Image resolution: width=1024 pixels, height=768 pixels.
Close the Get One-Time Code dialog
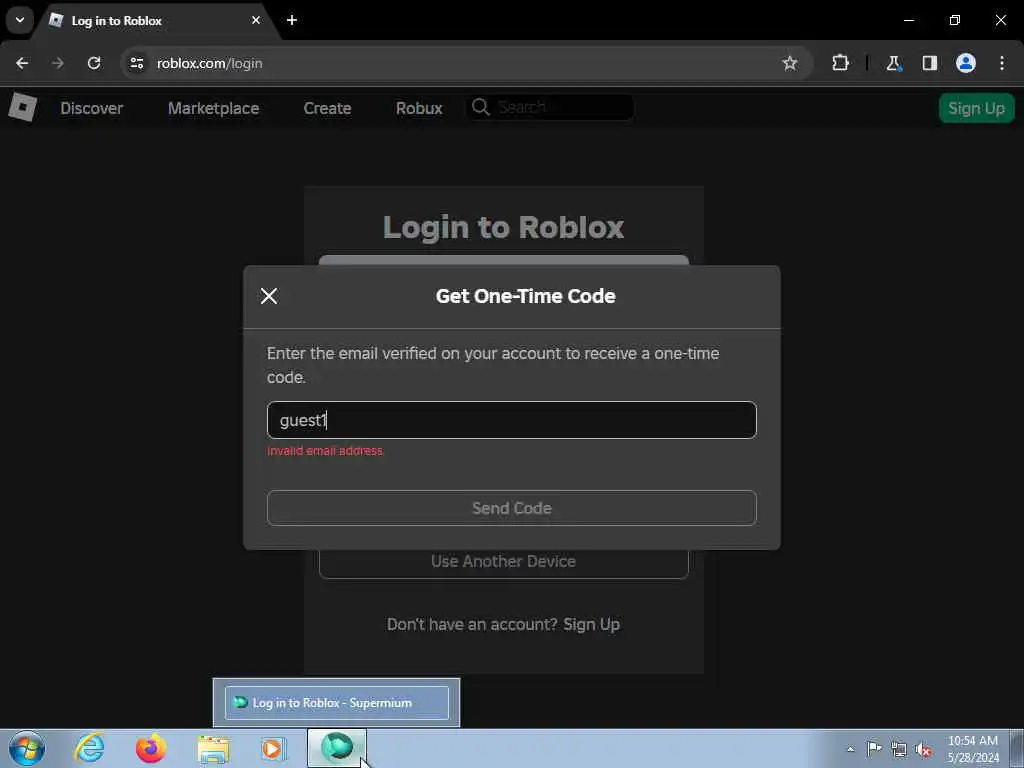click(269, 296)
